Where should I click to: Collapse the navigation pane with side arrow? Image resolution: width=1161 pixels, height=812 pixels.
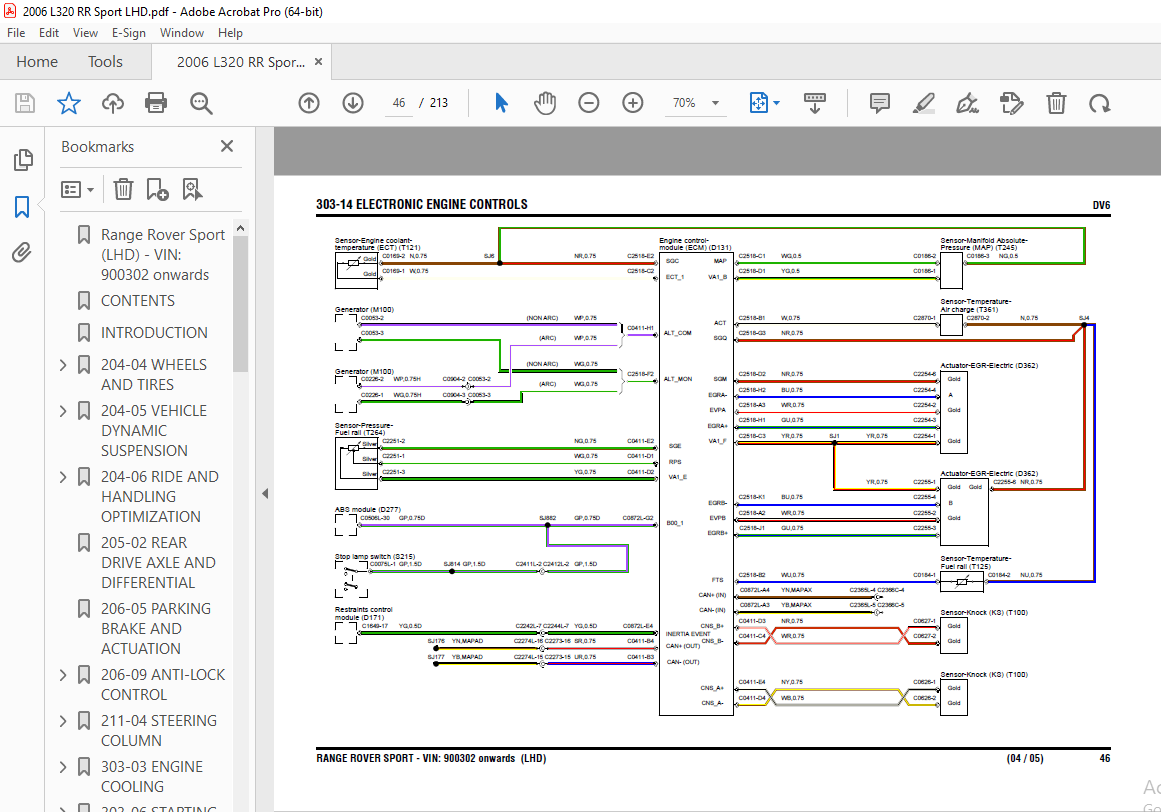pos(265,494)
